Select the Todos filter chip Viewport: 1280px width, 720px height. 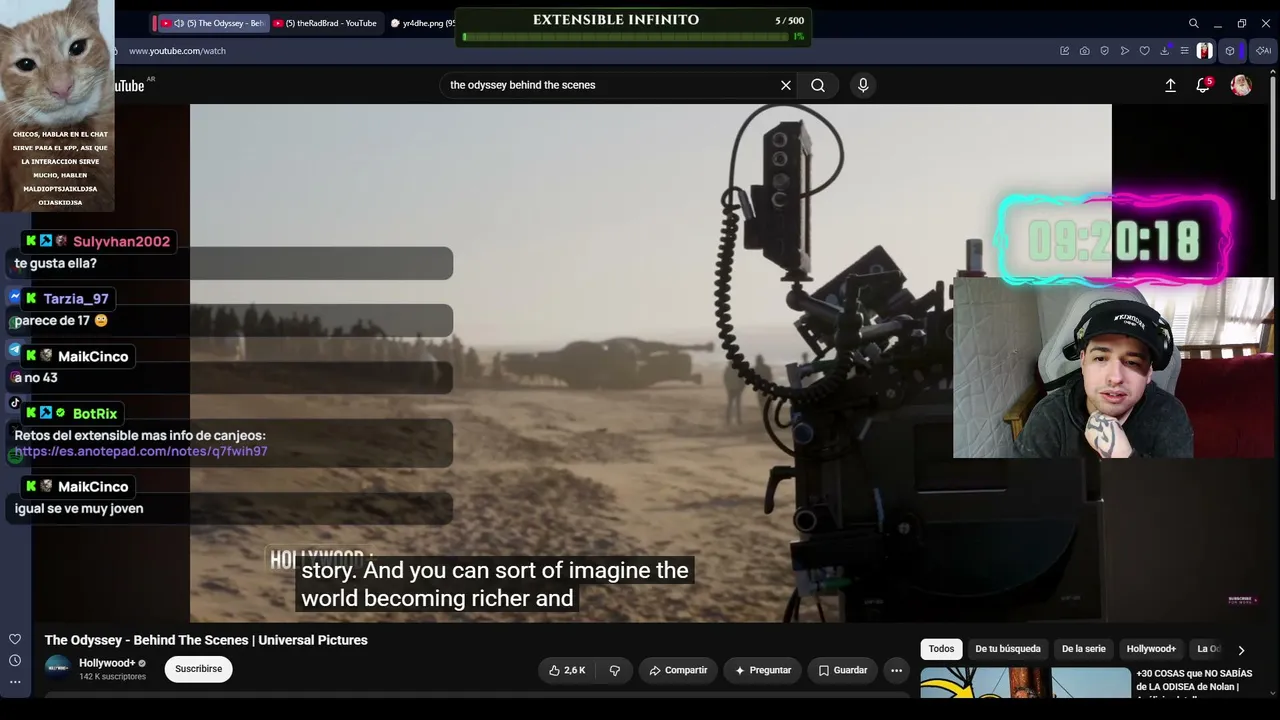(941, 649)
